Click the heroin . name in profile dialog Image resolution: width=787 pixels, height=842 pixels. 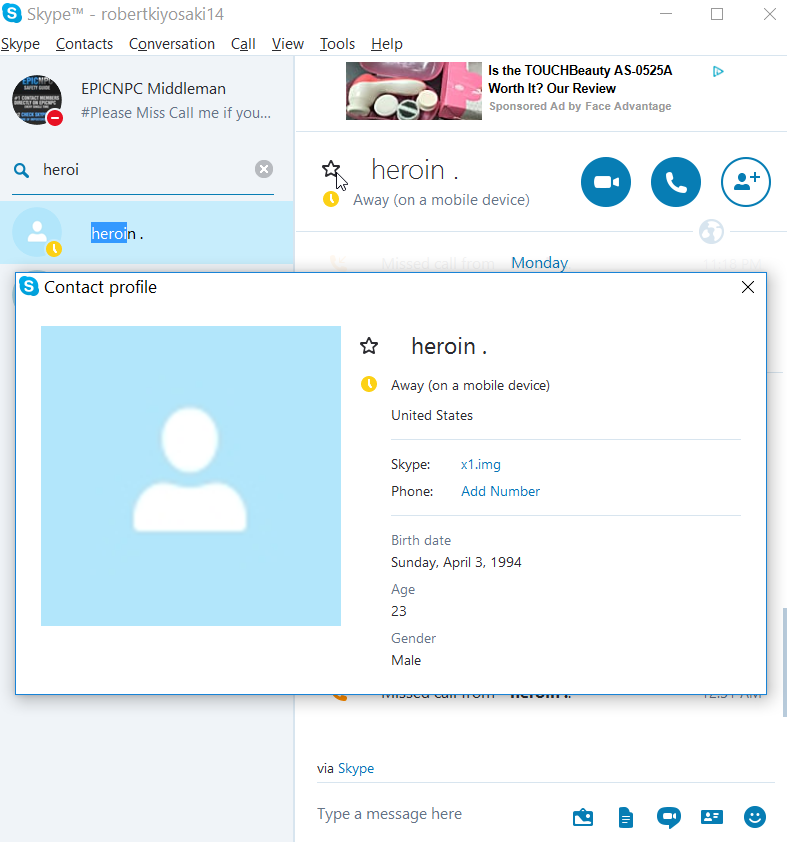[x=449, y=346]
